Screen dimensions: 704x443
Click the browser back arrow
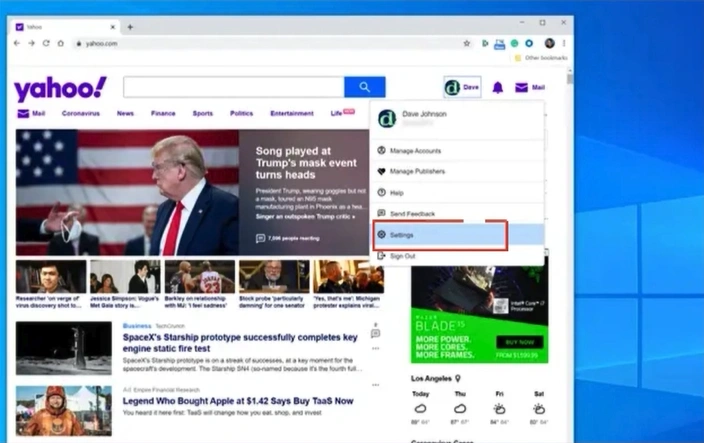coord(17,44)
